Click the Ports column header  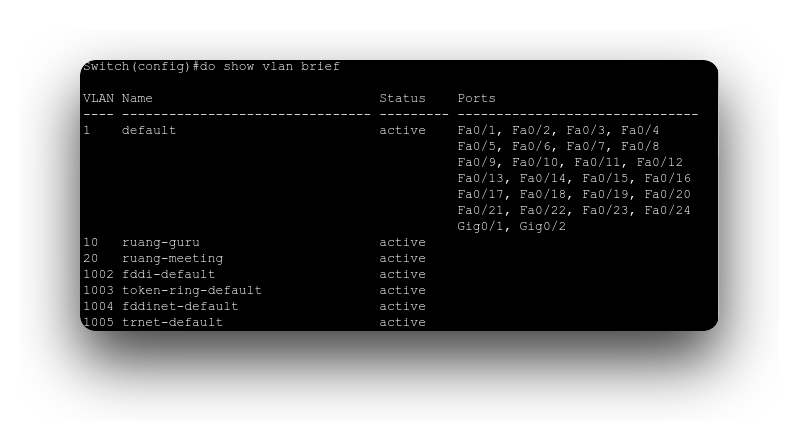point(476,99)
